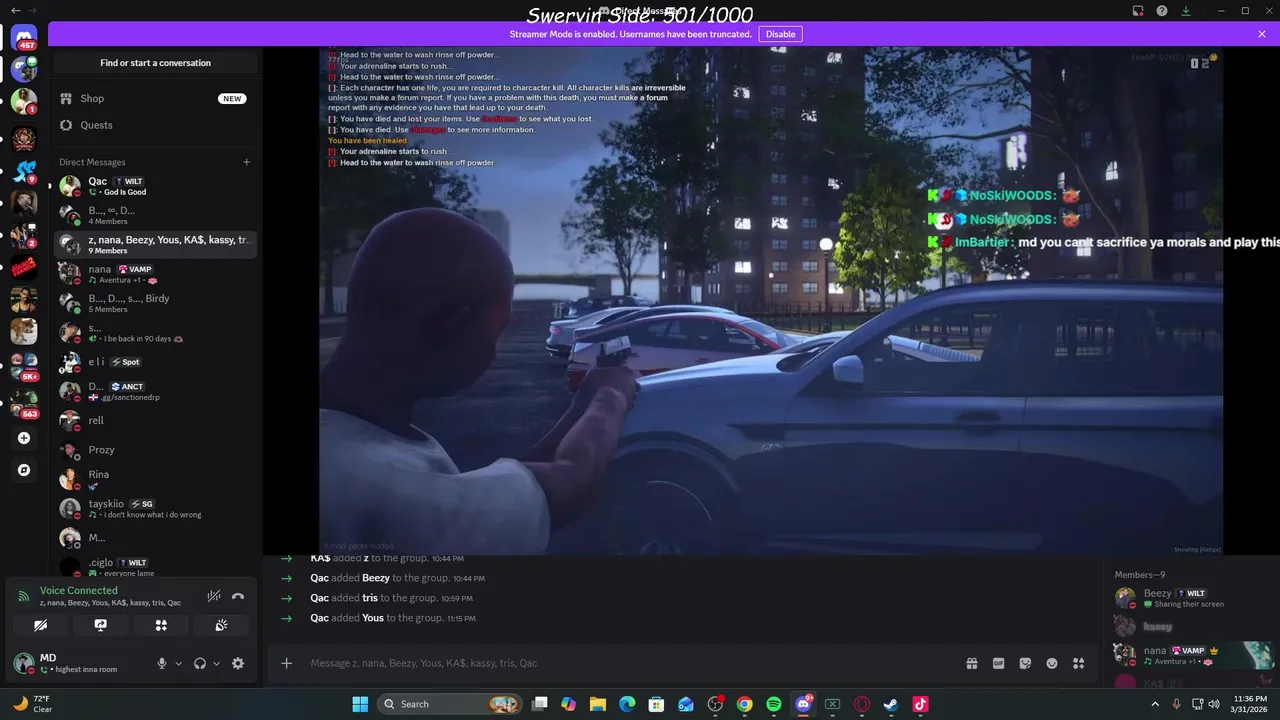Mute microphone in user panel
Screen dimensions: 1280x720
162,663
